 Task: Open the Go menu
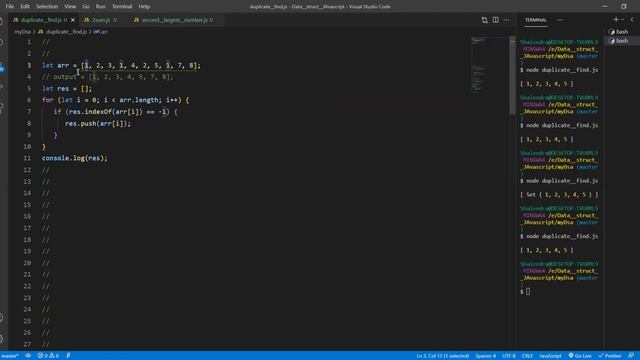point(86,7)
